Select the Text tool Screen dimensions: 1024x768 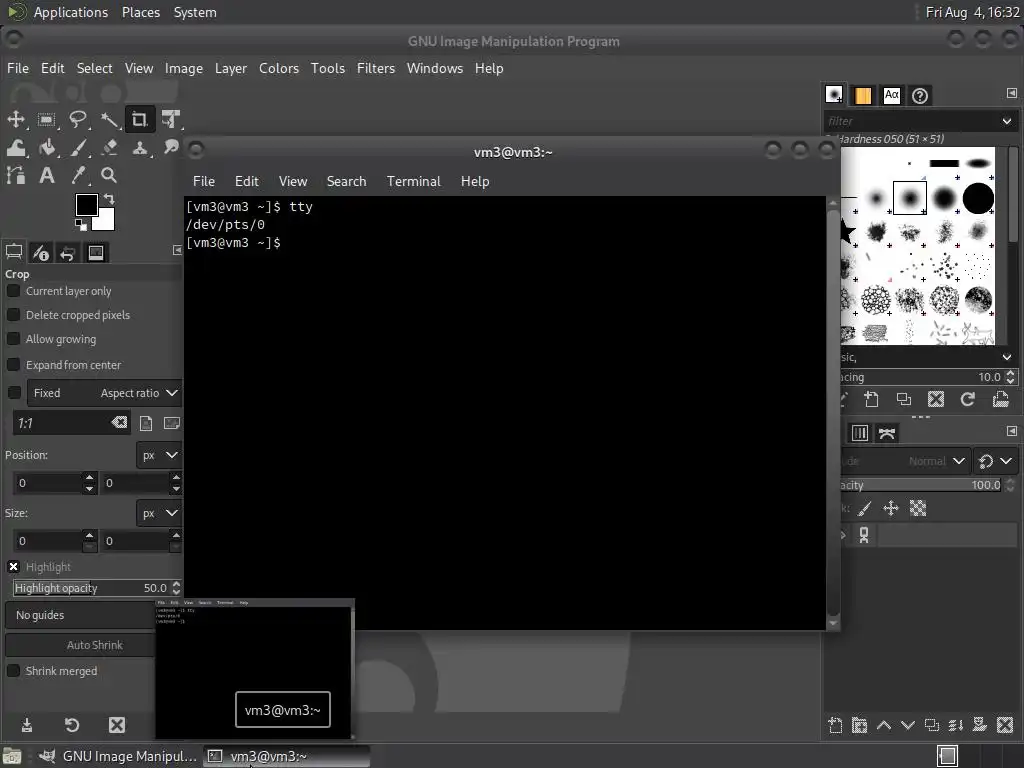(46, 175)
